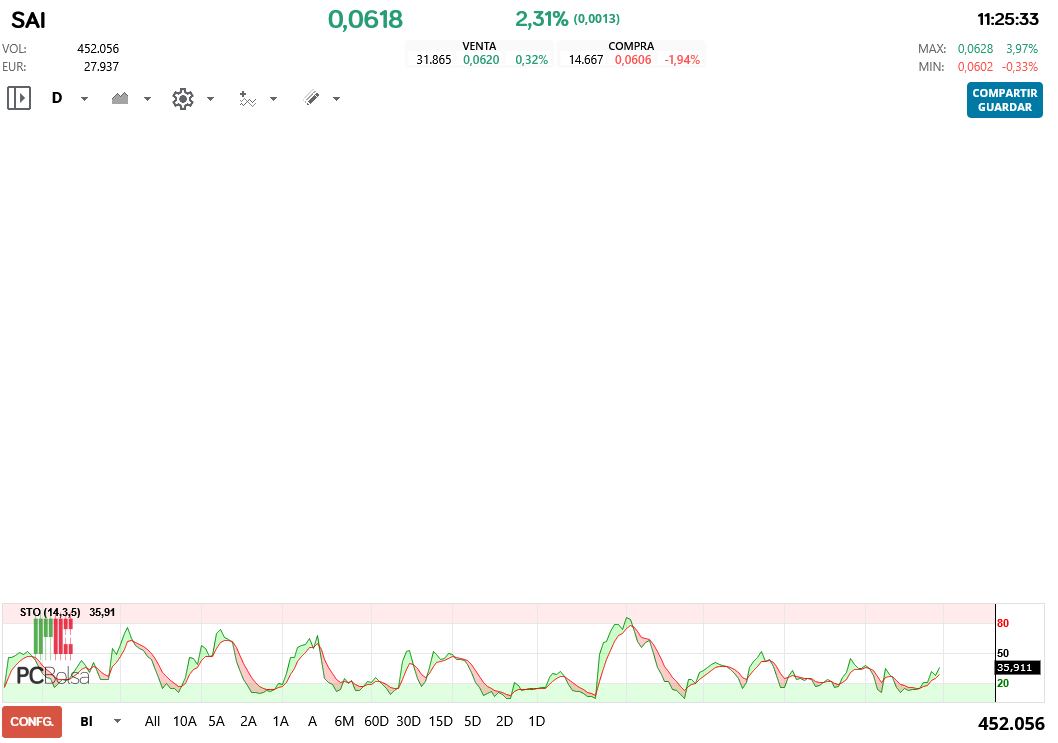Click the VENTA price 0,0620
The height and width of the screenshot is (743, 1058).
(481, 59)
